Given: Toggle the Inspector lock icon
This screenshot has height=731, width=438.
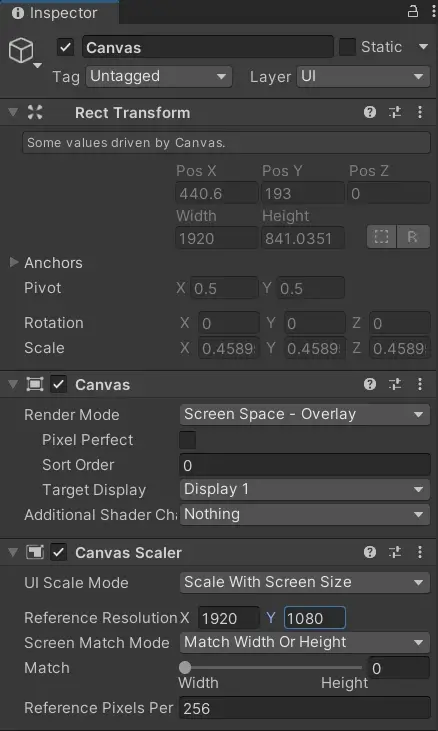Looking at the screenshot, I should [x=412, y=12].
